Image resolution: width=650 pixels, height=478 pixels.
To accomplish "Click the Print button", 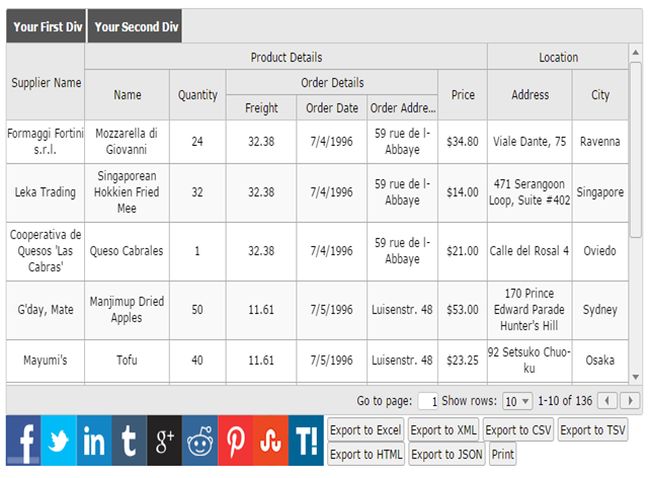I will coord(502,454).
